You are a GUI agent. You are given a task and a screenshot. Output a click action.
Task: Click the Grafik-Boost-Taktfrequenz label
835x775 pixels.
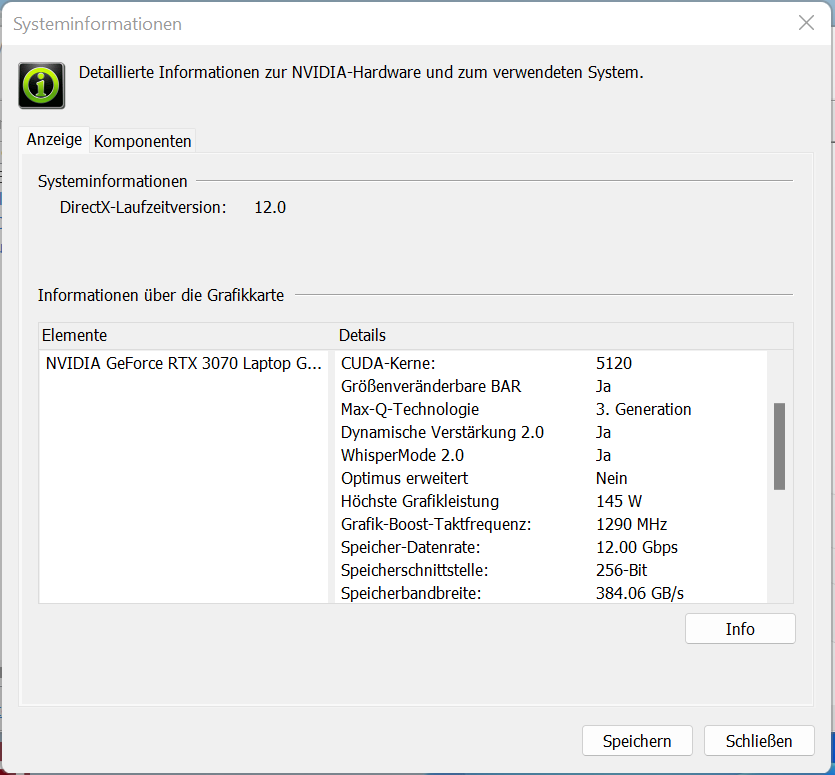436,524
